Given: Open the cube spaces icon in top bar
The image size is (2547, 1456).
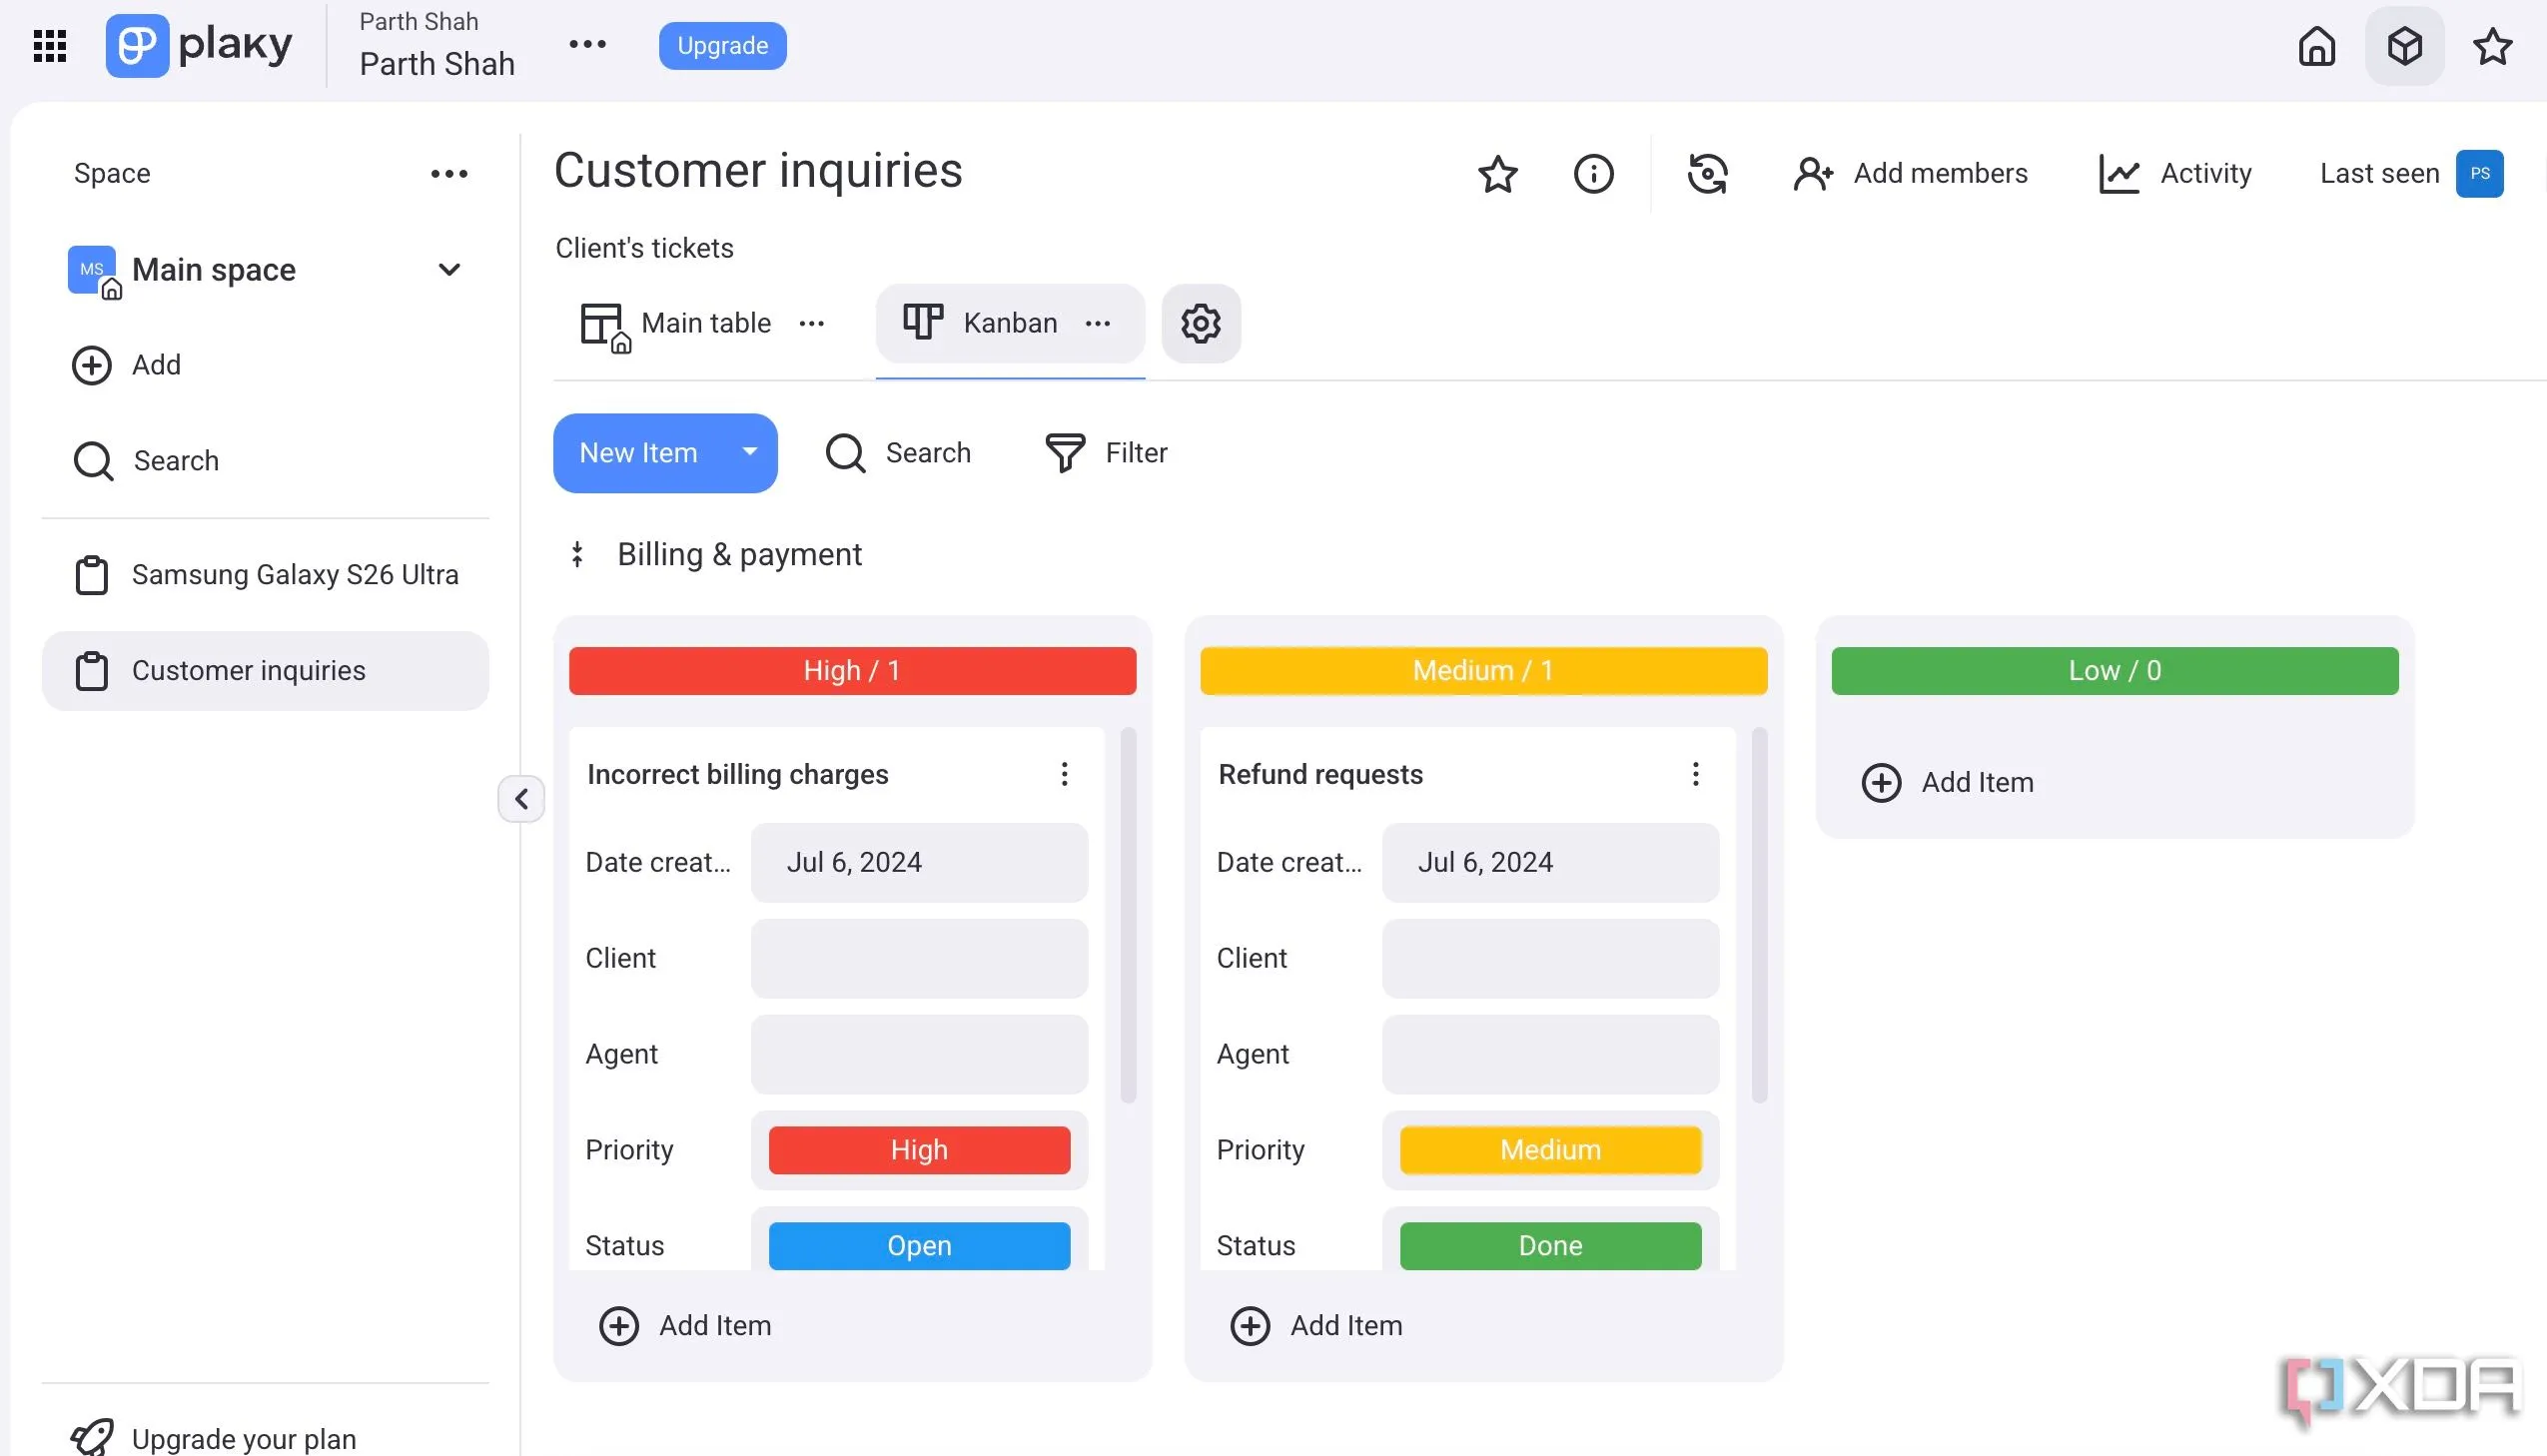Looking at the screenshot, I should pos(2404,45).
